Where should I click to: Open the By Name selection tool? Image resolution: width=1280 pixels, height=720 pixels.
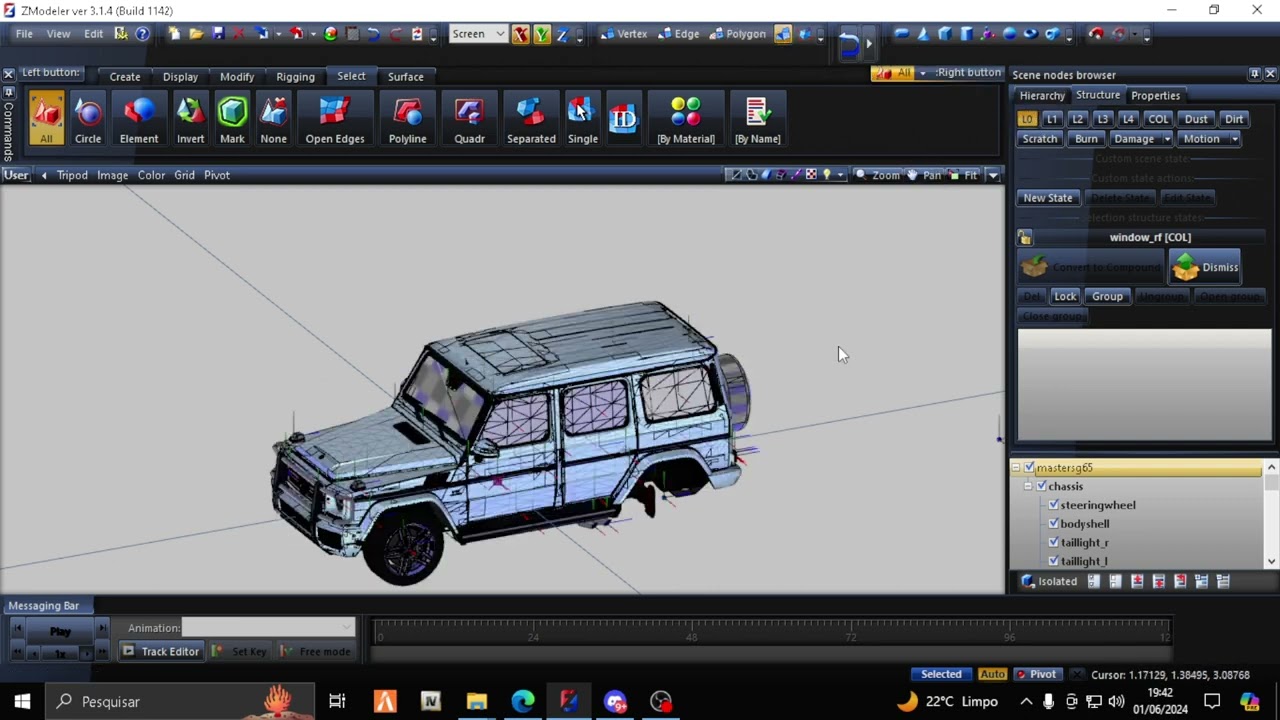pos(758,119)
